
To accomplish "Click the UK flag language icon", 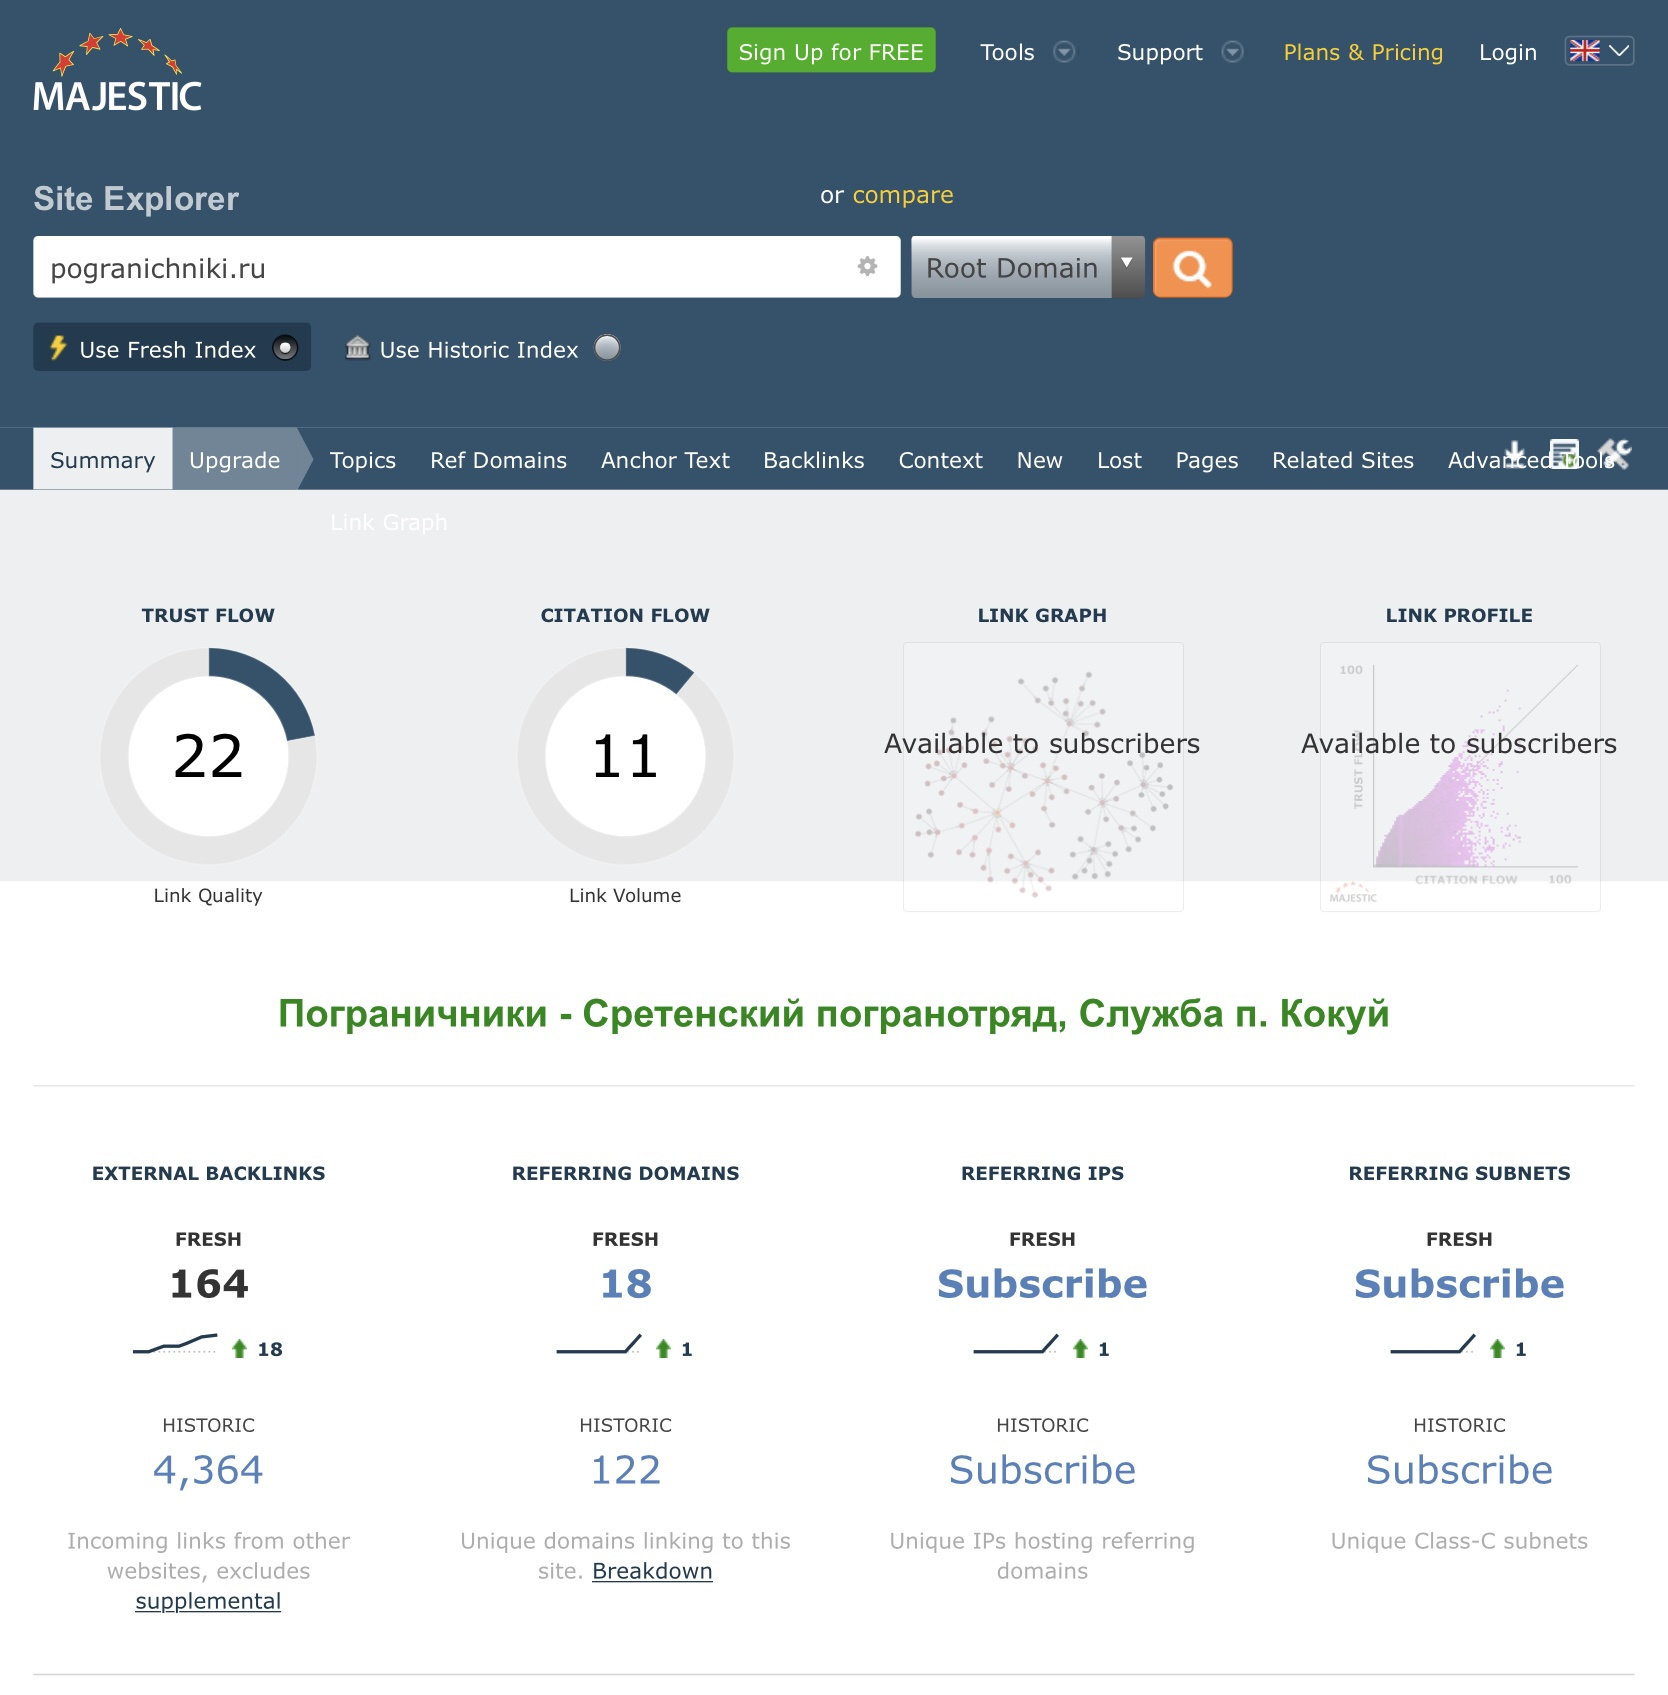I will [1584, 51].
